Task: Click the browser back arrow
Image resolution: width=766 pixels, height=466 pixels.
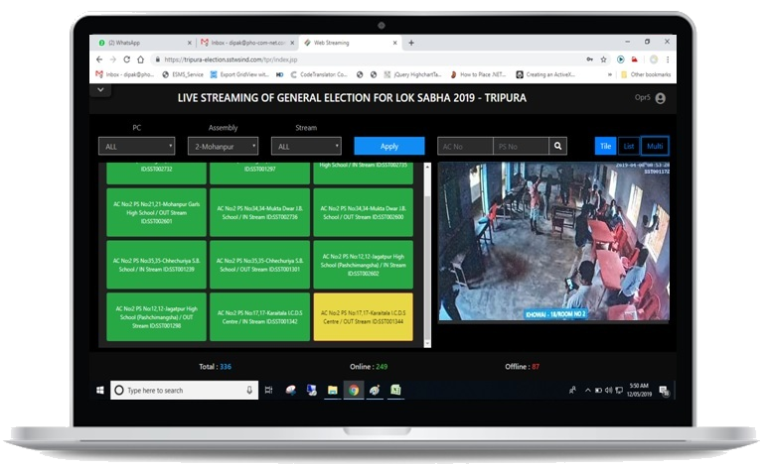Action: (x=101, y=59)
